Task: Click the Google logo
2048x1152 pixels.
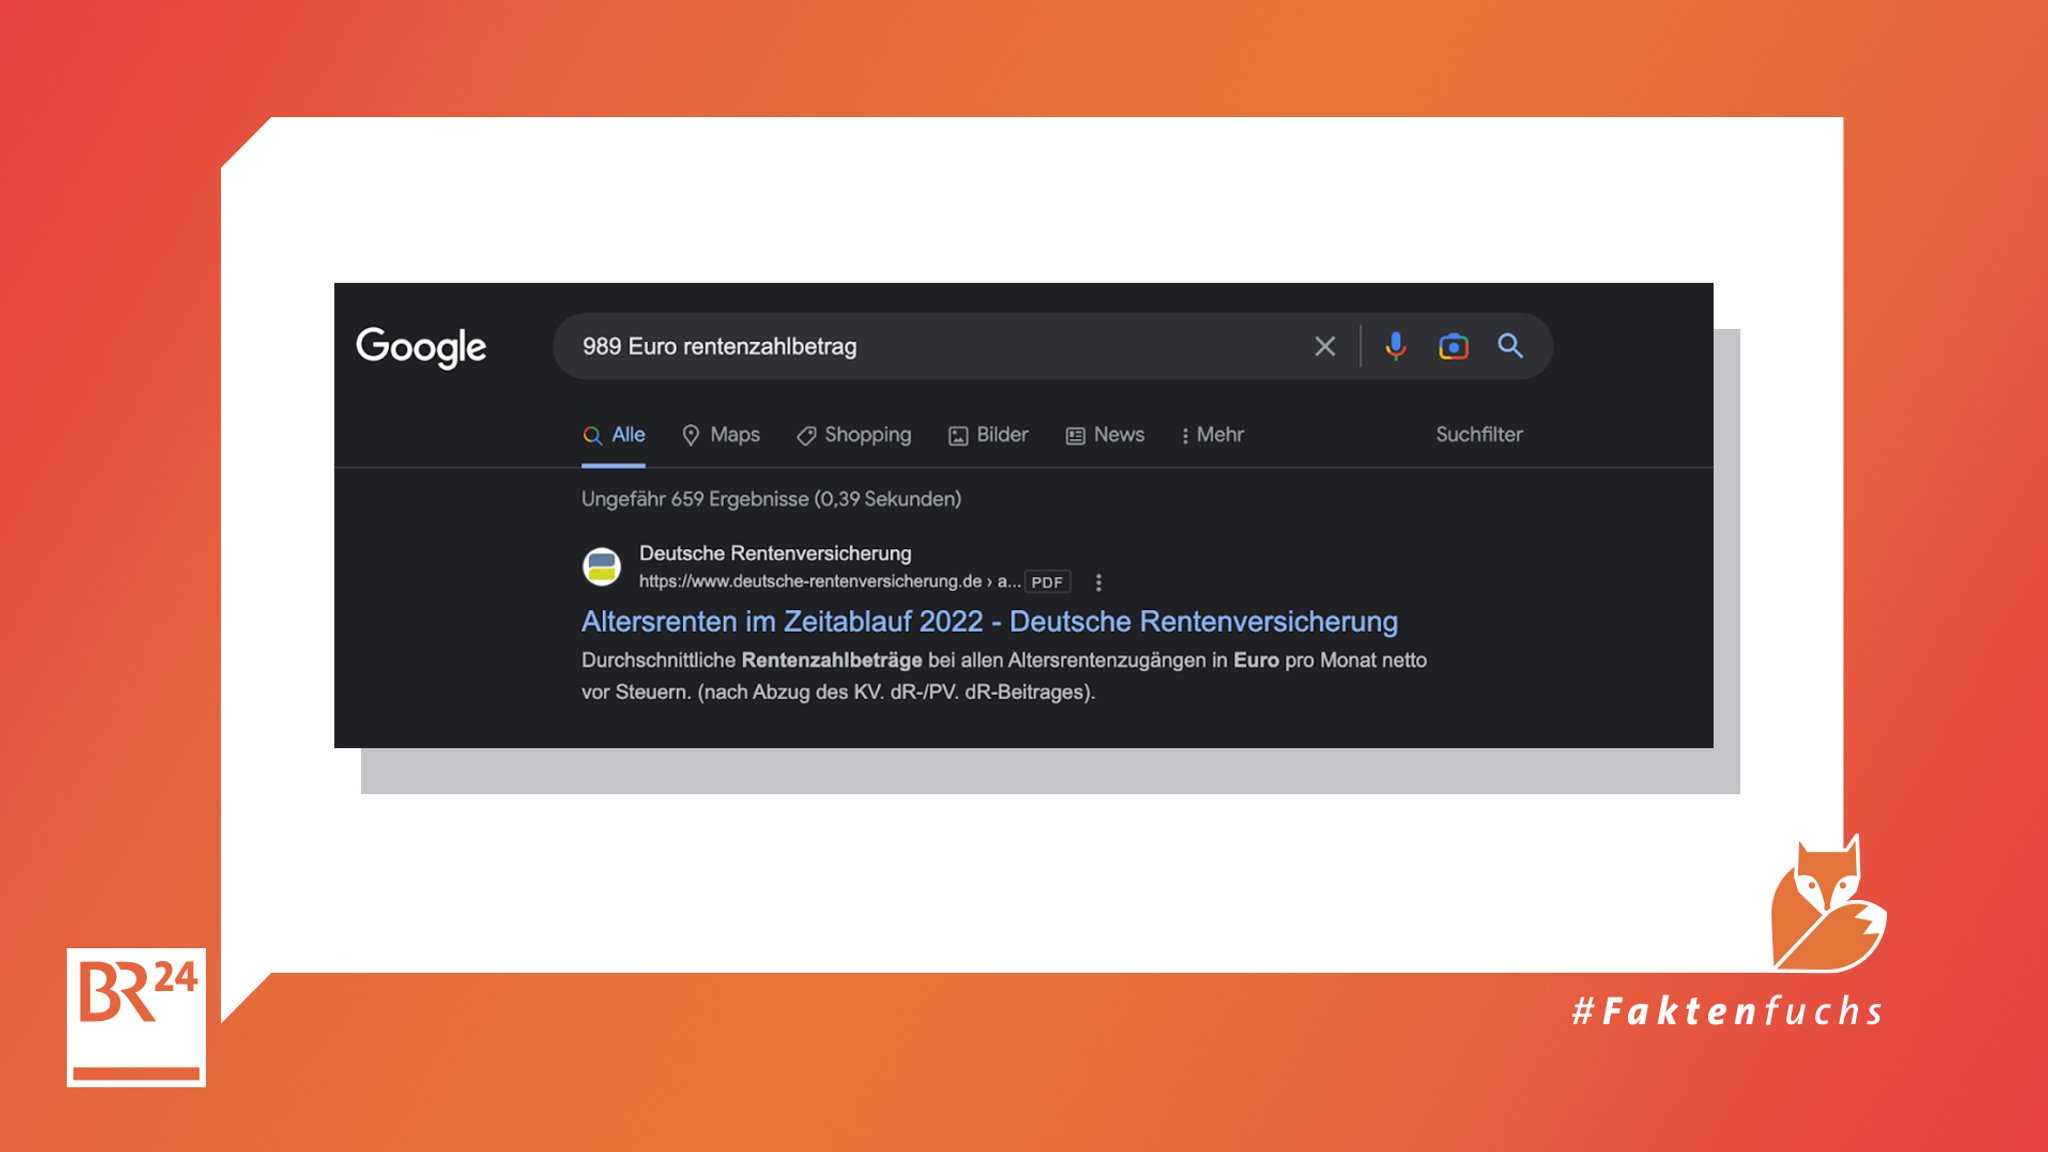Action: tap(421, 347)
